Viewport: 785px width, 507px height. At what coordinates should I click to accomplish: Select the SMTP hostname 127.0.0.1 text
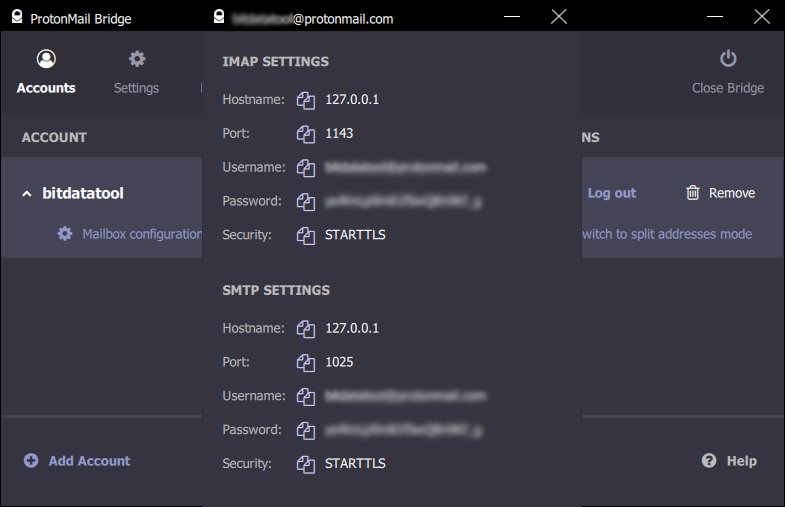[352, 328]
